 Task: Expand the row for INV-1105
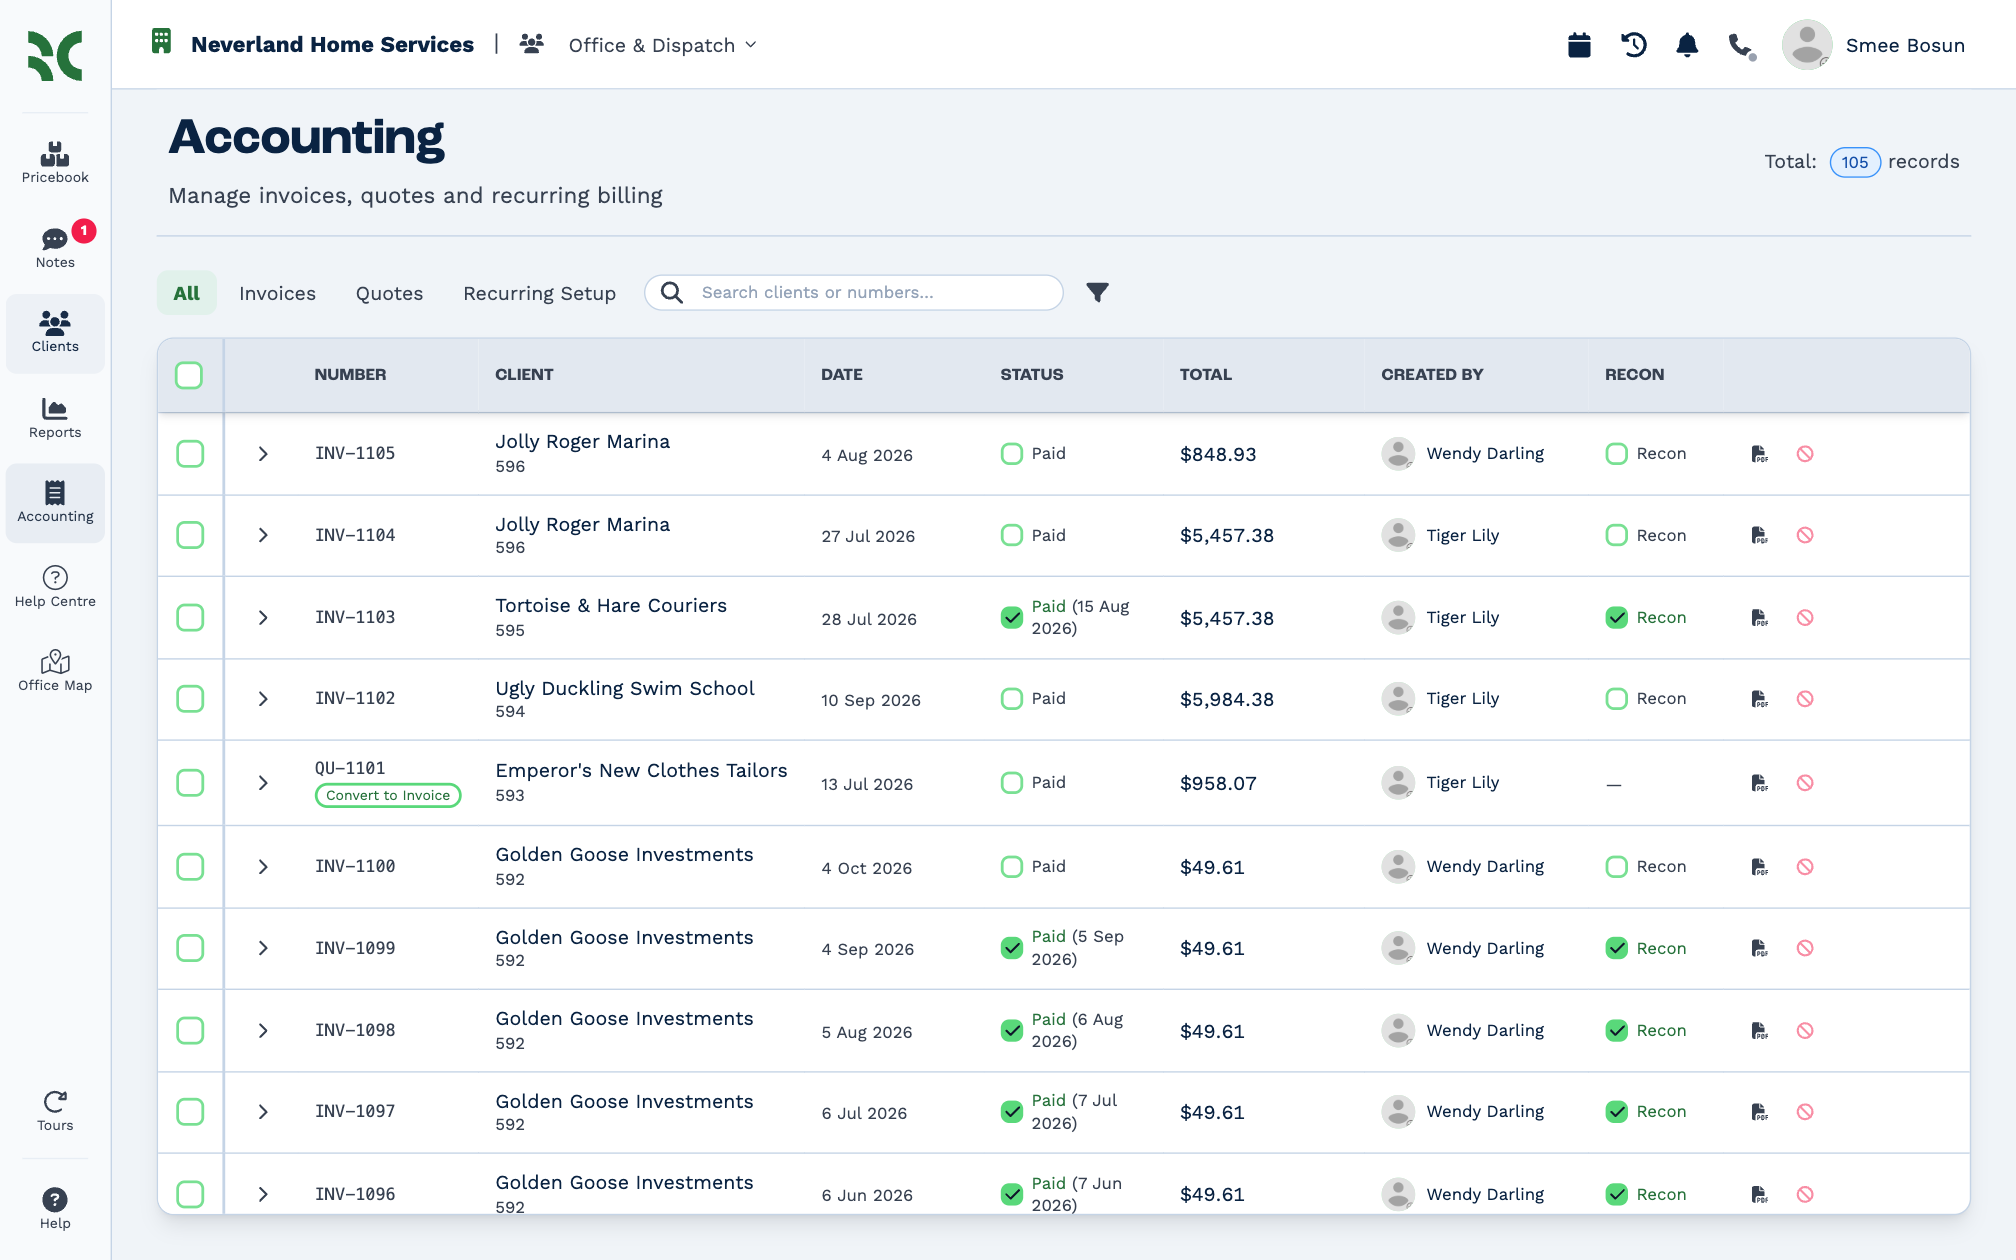263,454
